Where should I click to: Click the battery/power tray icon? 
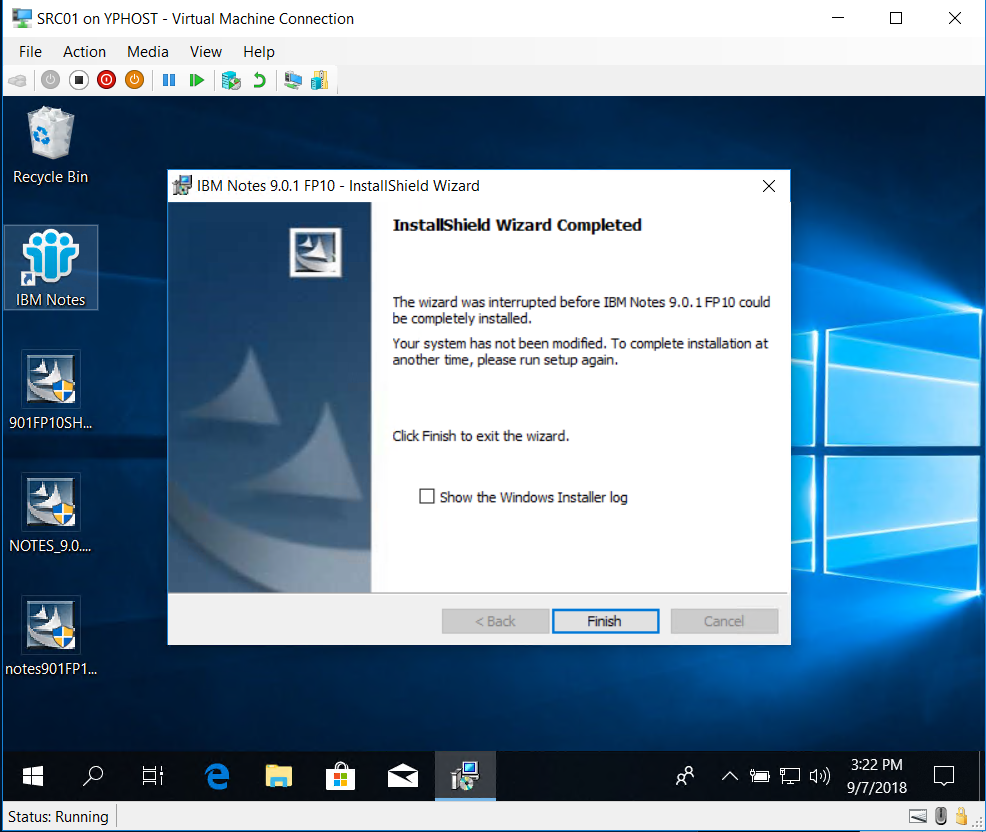click(x=760, y=776)
